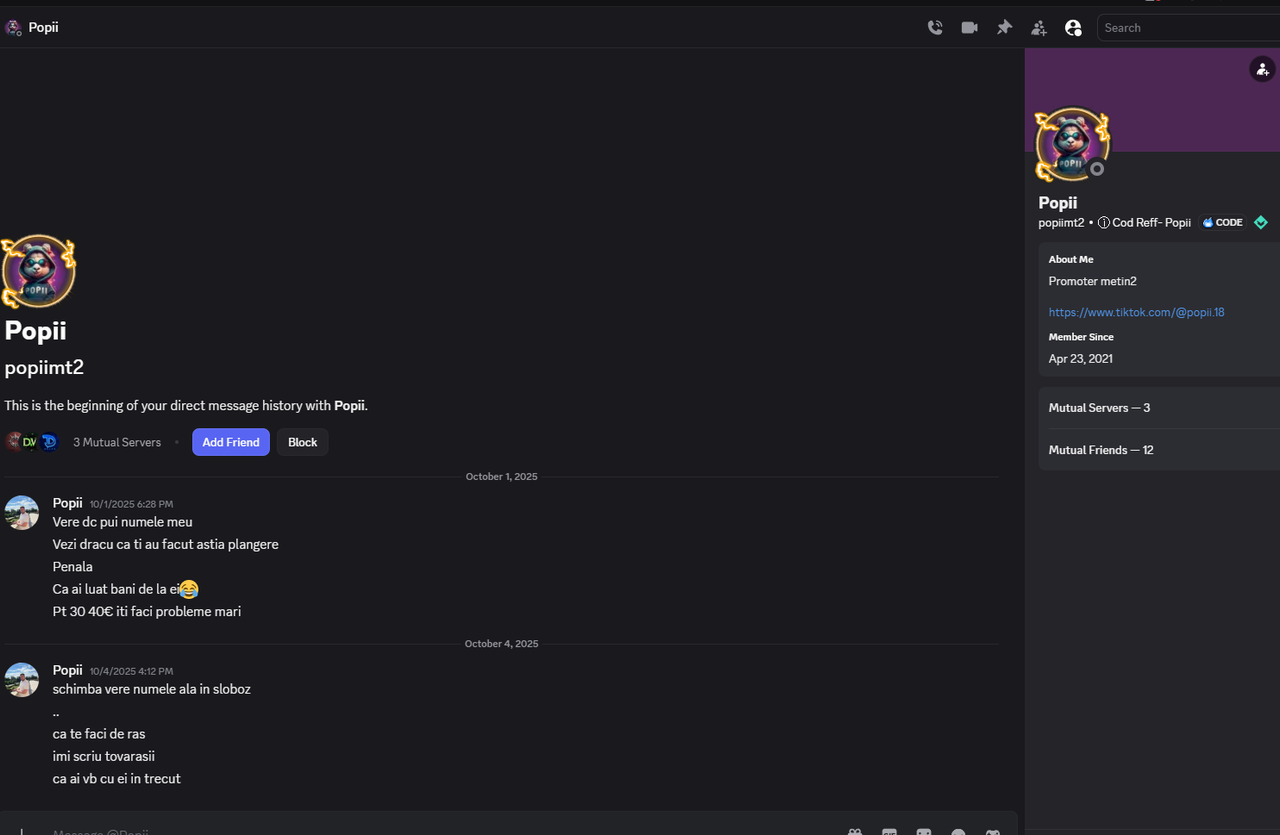Click 'Pt 30 40€ iti faci probleme mari'
This screenshot has width=1280, height=835.
[x=147, y=611]
